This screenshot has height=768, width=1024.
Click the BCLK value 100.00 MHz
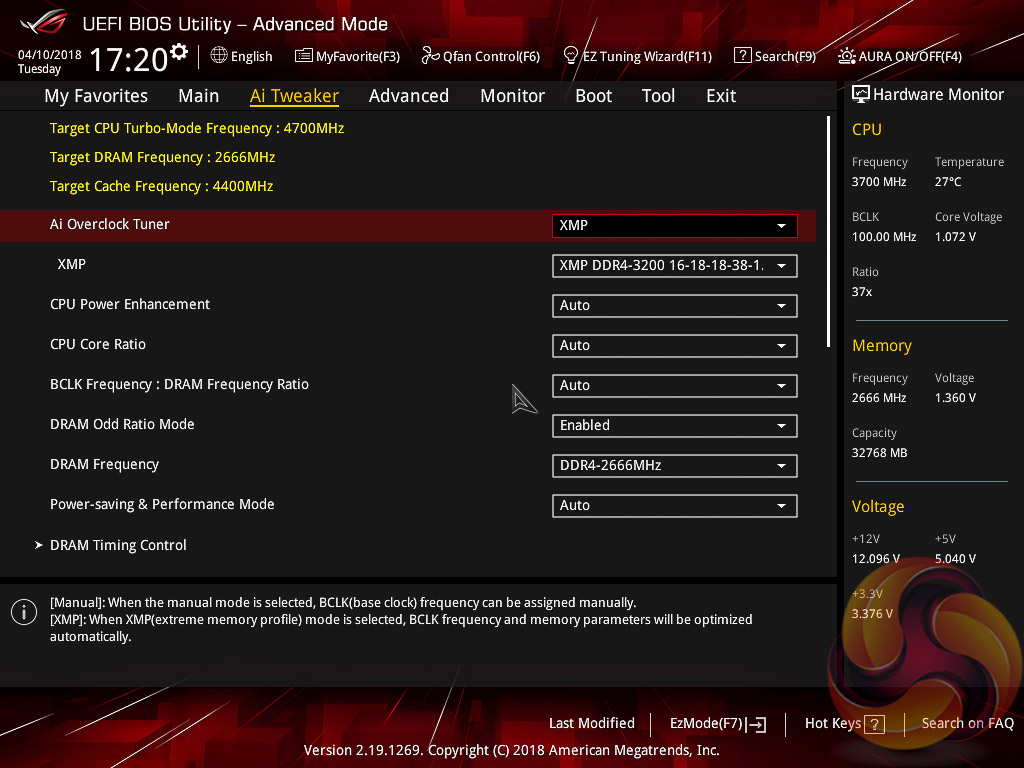coord(884,236)
